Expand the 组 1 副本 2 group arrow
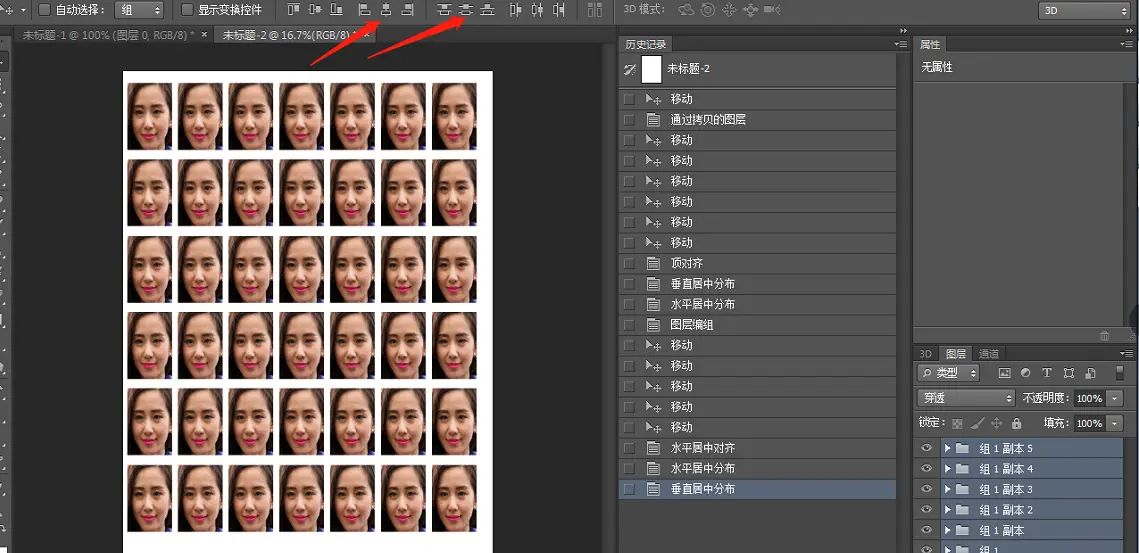This screenshot has width=1139, height=553. pyautogui.click(x=947, y=509)
